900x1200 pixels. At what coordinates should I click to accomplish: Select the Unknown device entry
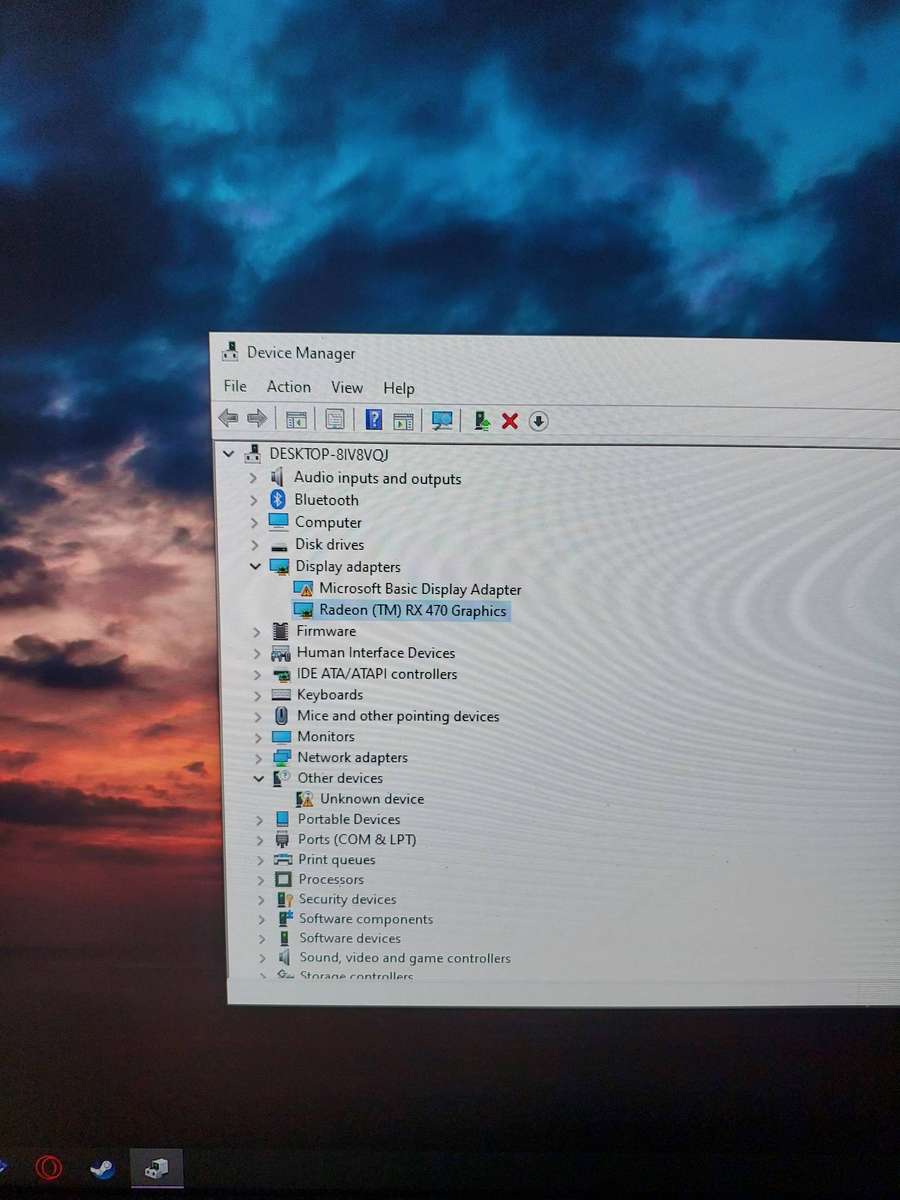[x=371, y=798]
